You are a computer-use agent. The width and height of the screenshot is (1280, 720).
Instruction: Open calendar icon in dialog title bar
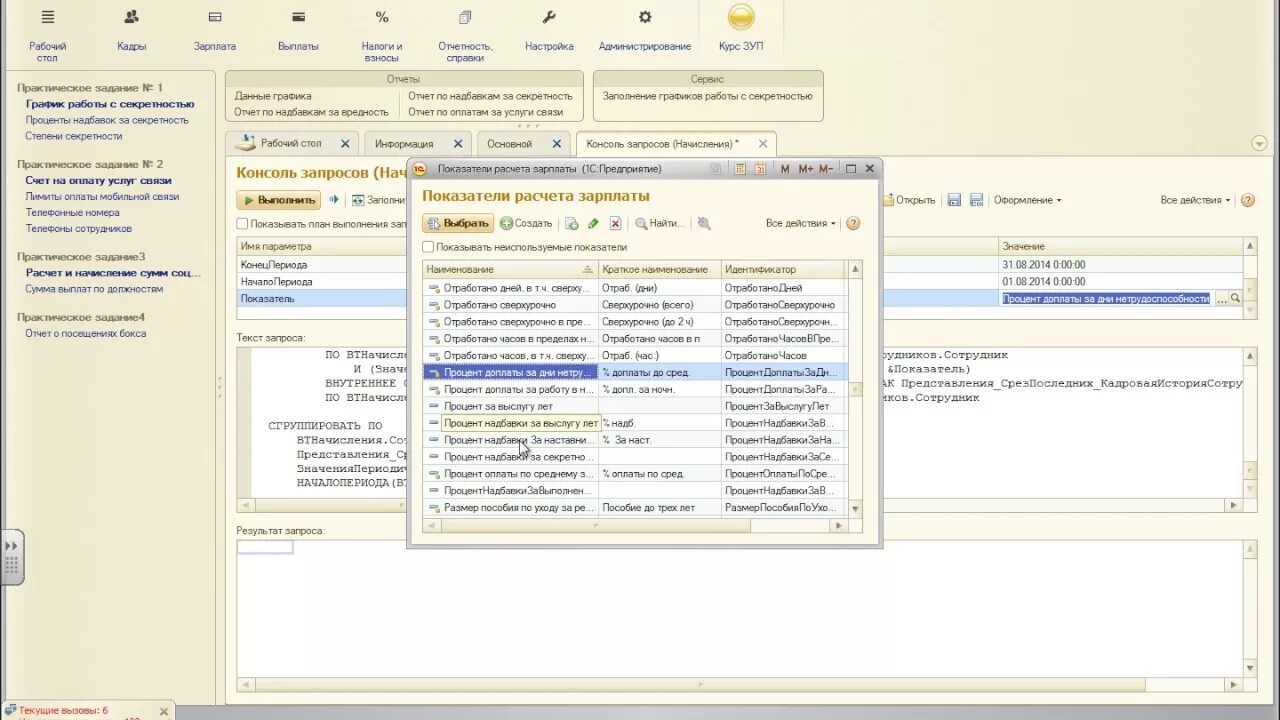click(760, 169)
